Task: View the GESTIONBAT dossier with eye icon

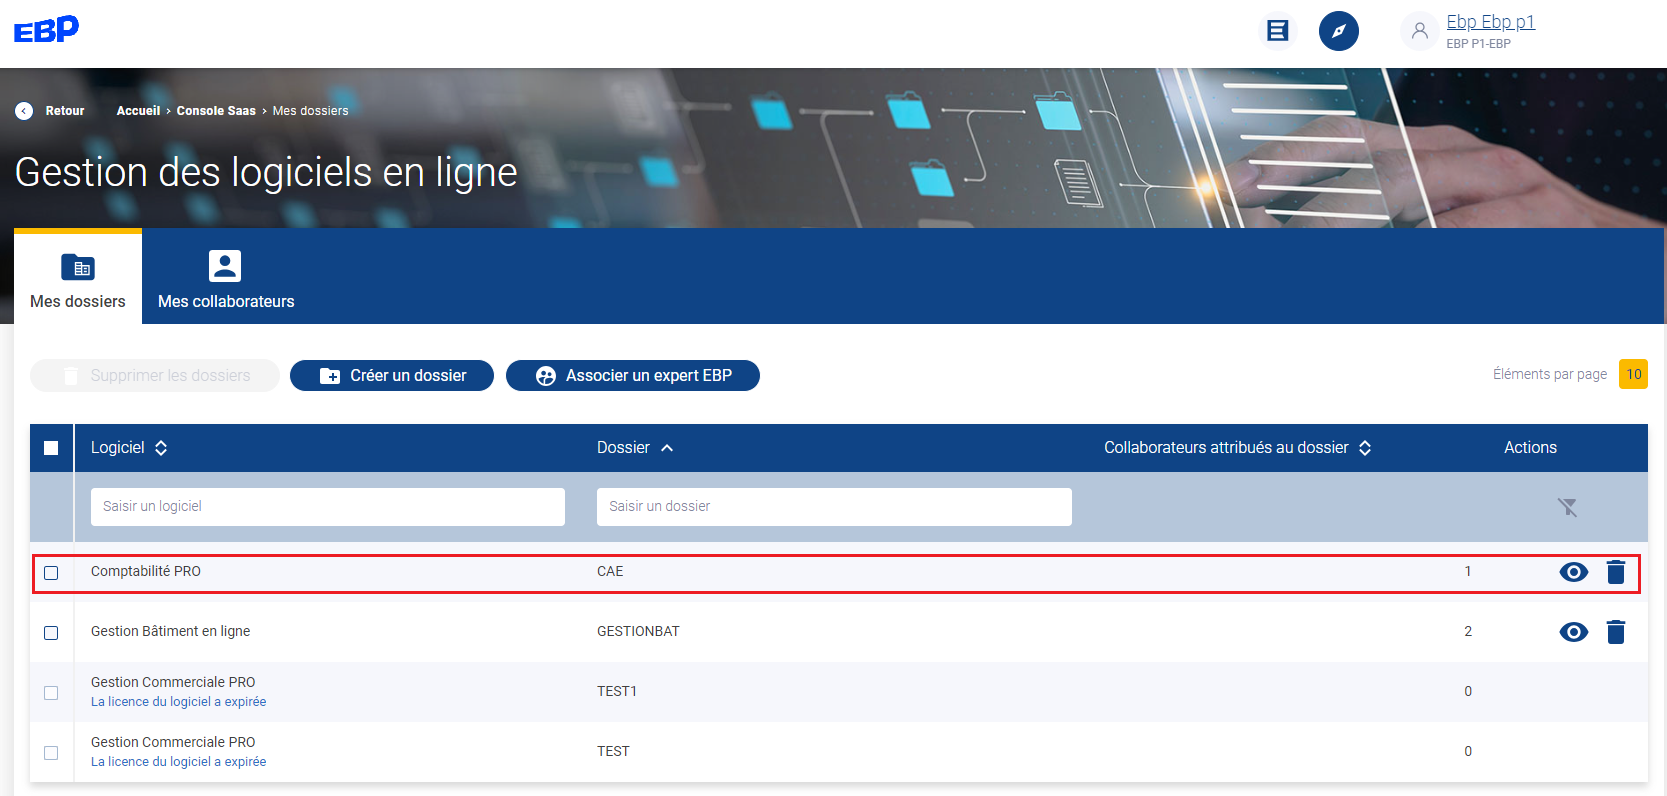Action: [x=1573, y=632]
